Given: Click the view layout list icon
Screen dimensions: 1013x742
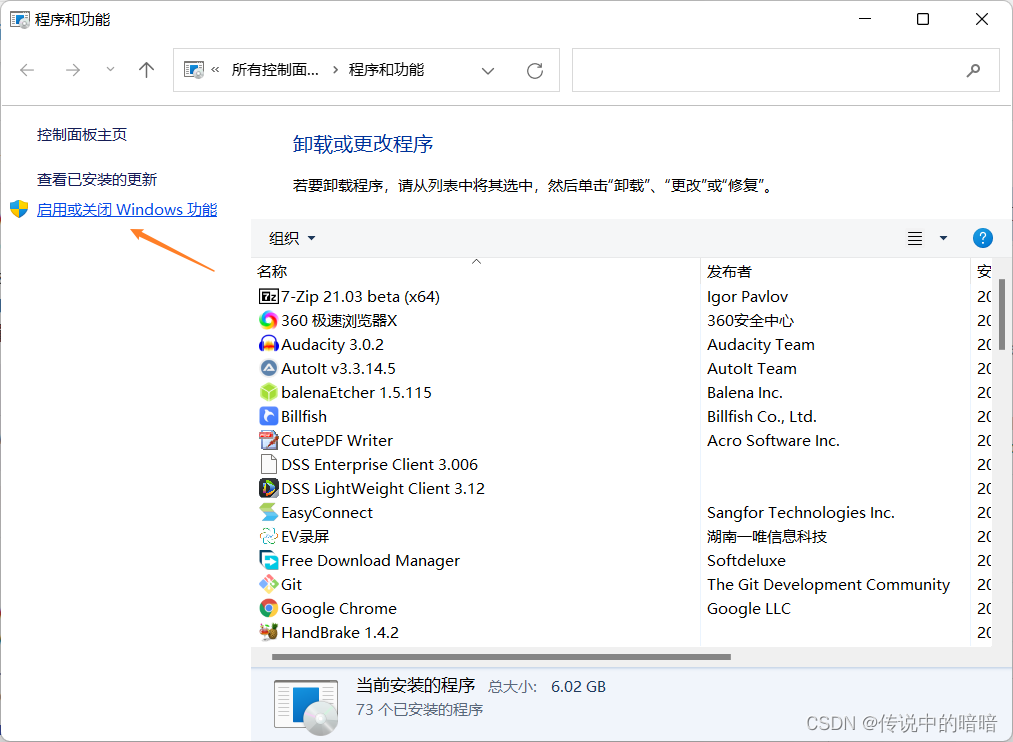Looking at the screenshot, I should [x=915, y=238].
